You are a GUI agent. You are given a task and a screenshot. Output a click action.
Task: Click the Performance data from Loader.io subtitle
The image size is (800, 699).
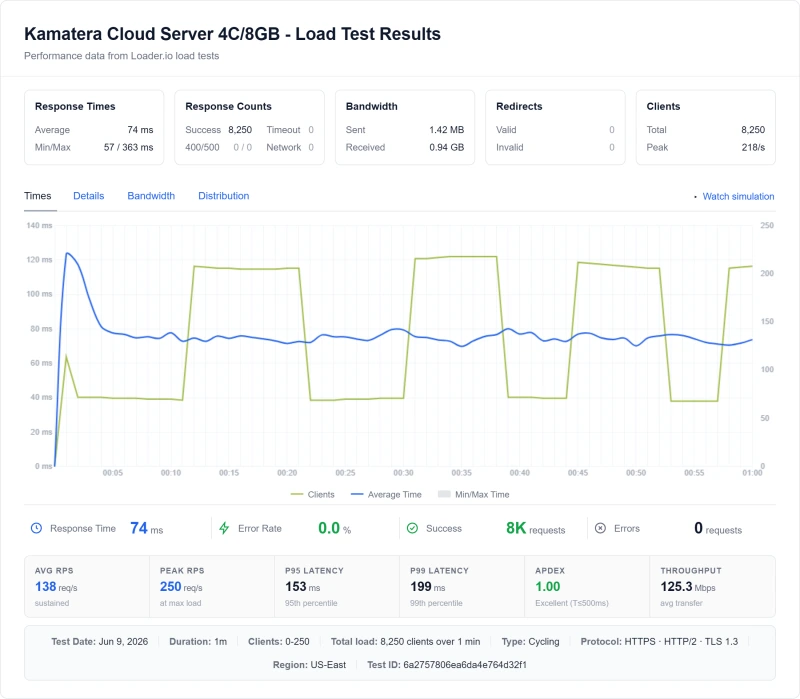click(121, 56)
